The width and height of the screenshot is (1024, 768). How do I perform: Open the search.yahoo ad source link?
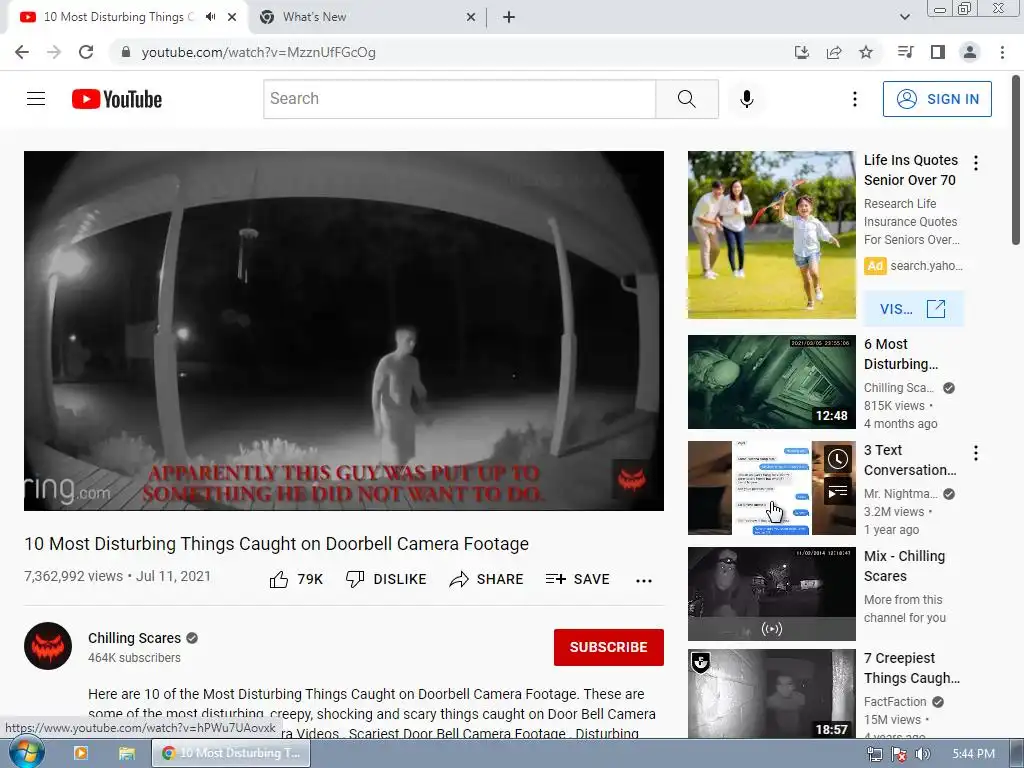point(926,266)
